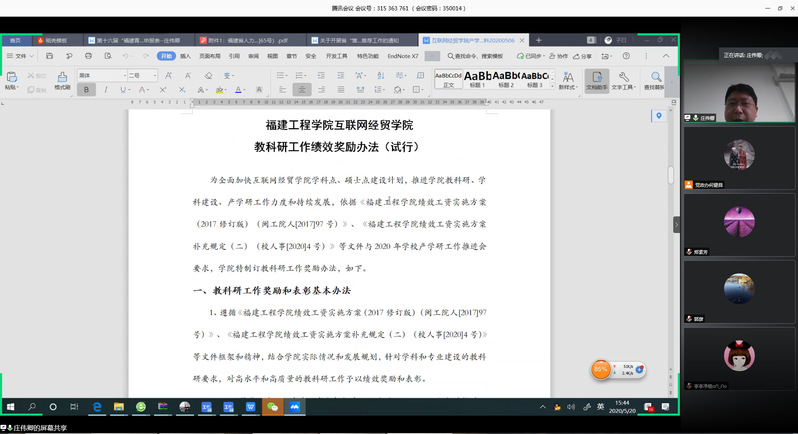This screenshot has height=434, width=798.
Task: Toggle the Document Assistant button
Action: pyautogui.click(x=597, y=80)
